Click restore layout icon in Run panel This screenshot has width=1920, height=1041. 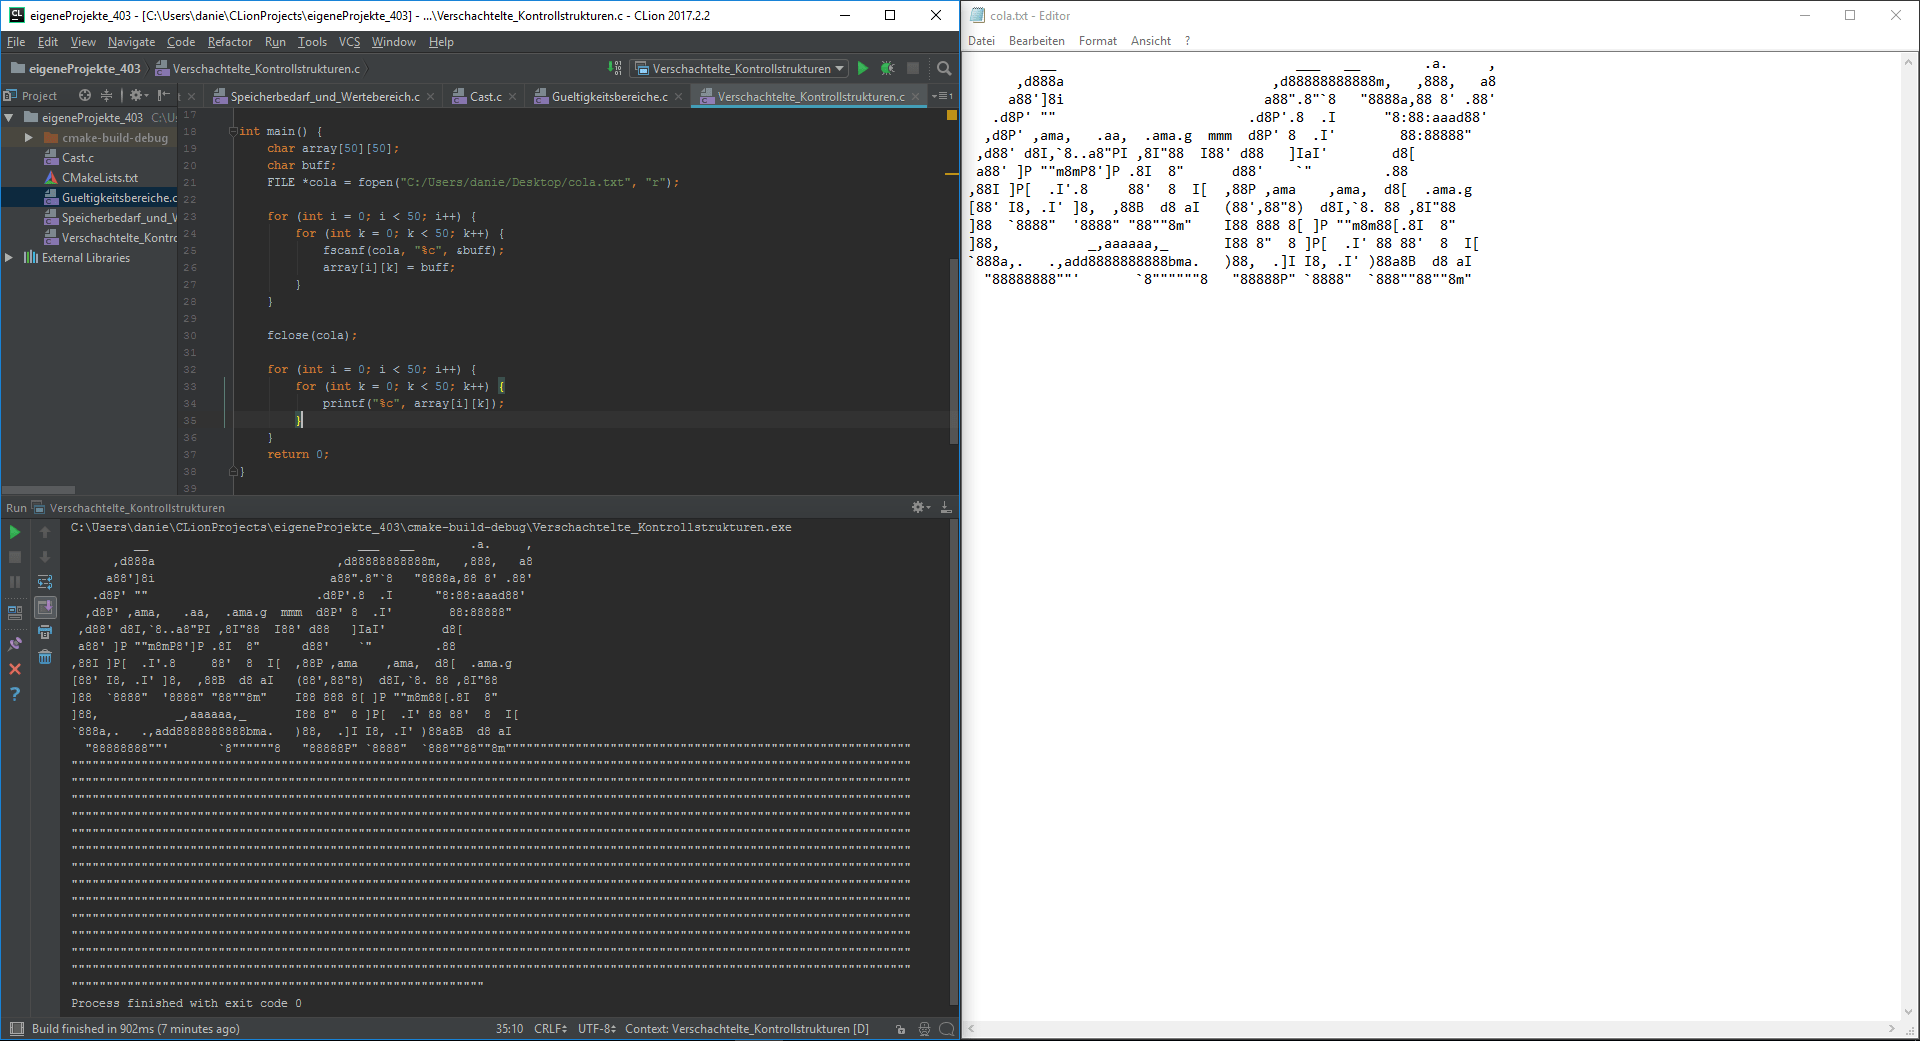(15, 612)
